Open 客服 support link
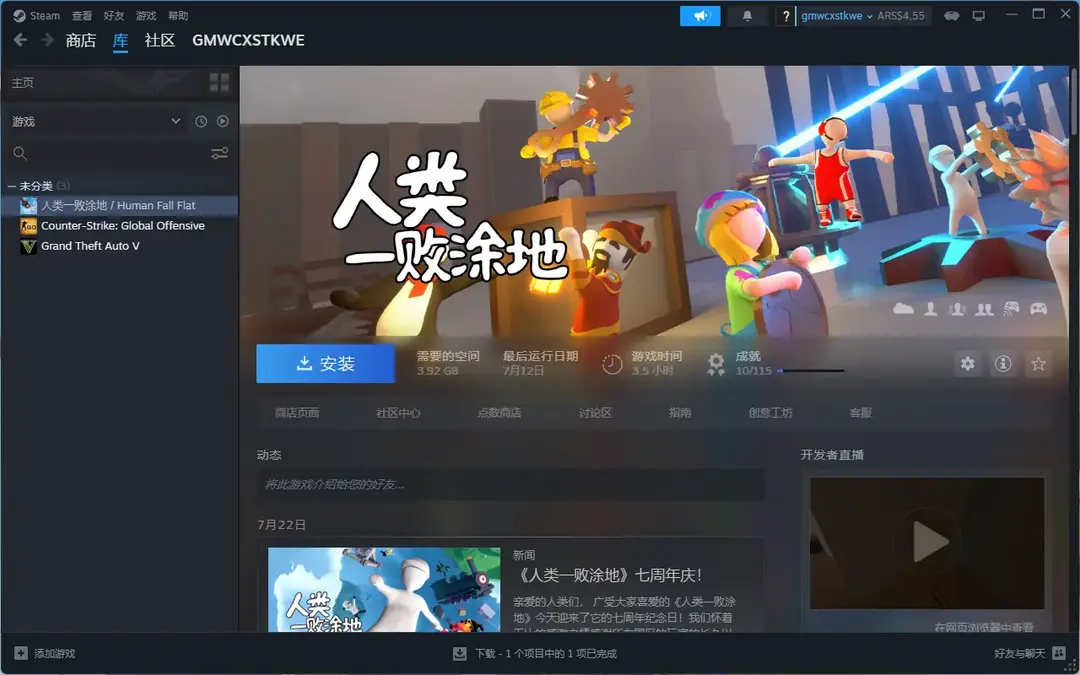Image resolution: width=1080 pixels, height=675 pixels. point(860,413)
